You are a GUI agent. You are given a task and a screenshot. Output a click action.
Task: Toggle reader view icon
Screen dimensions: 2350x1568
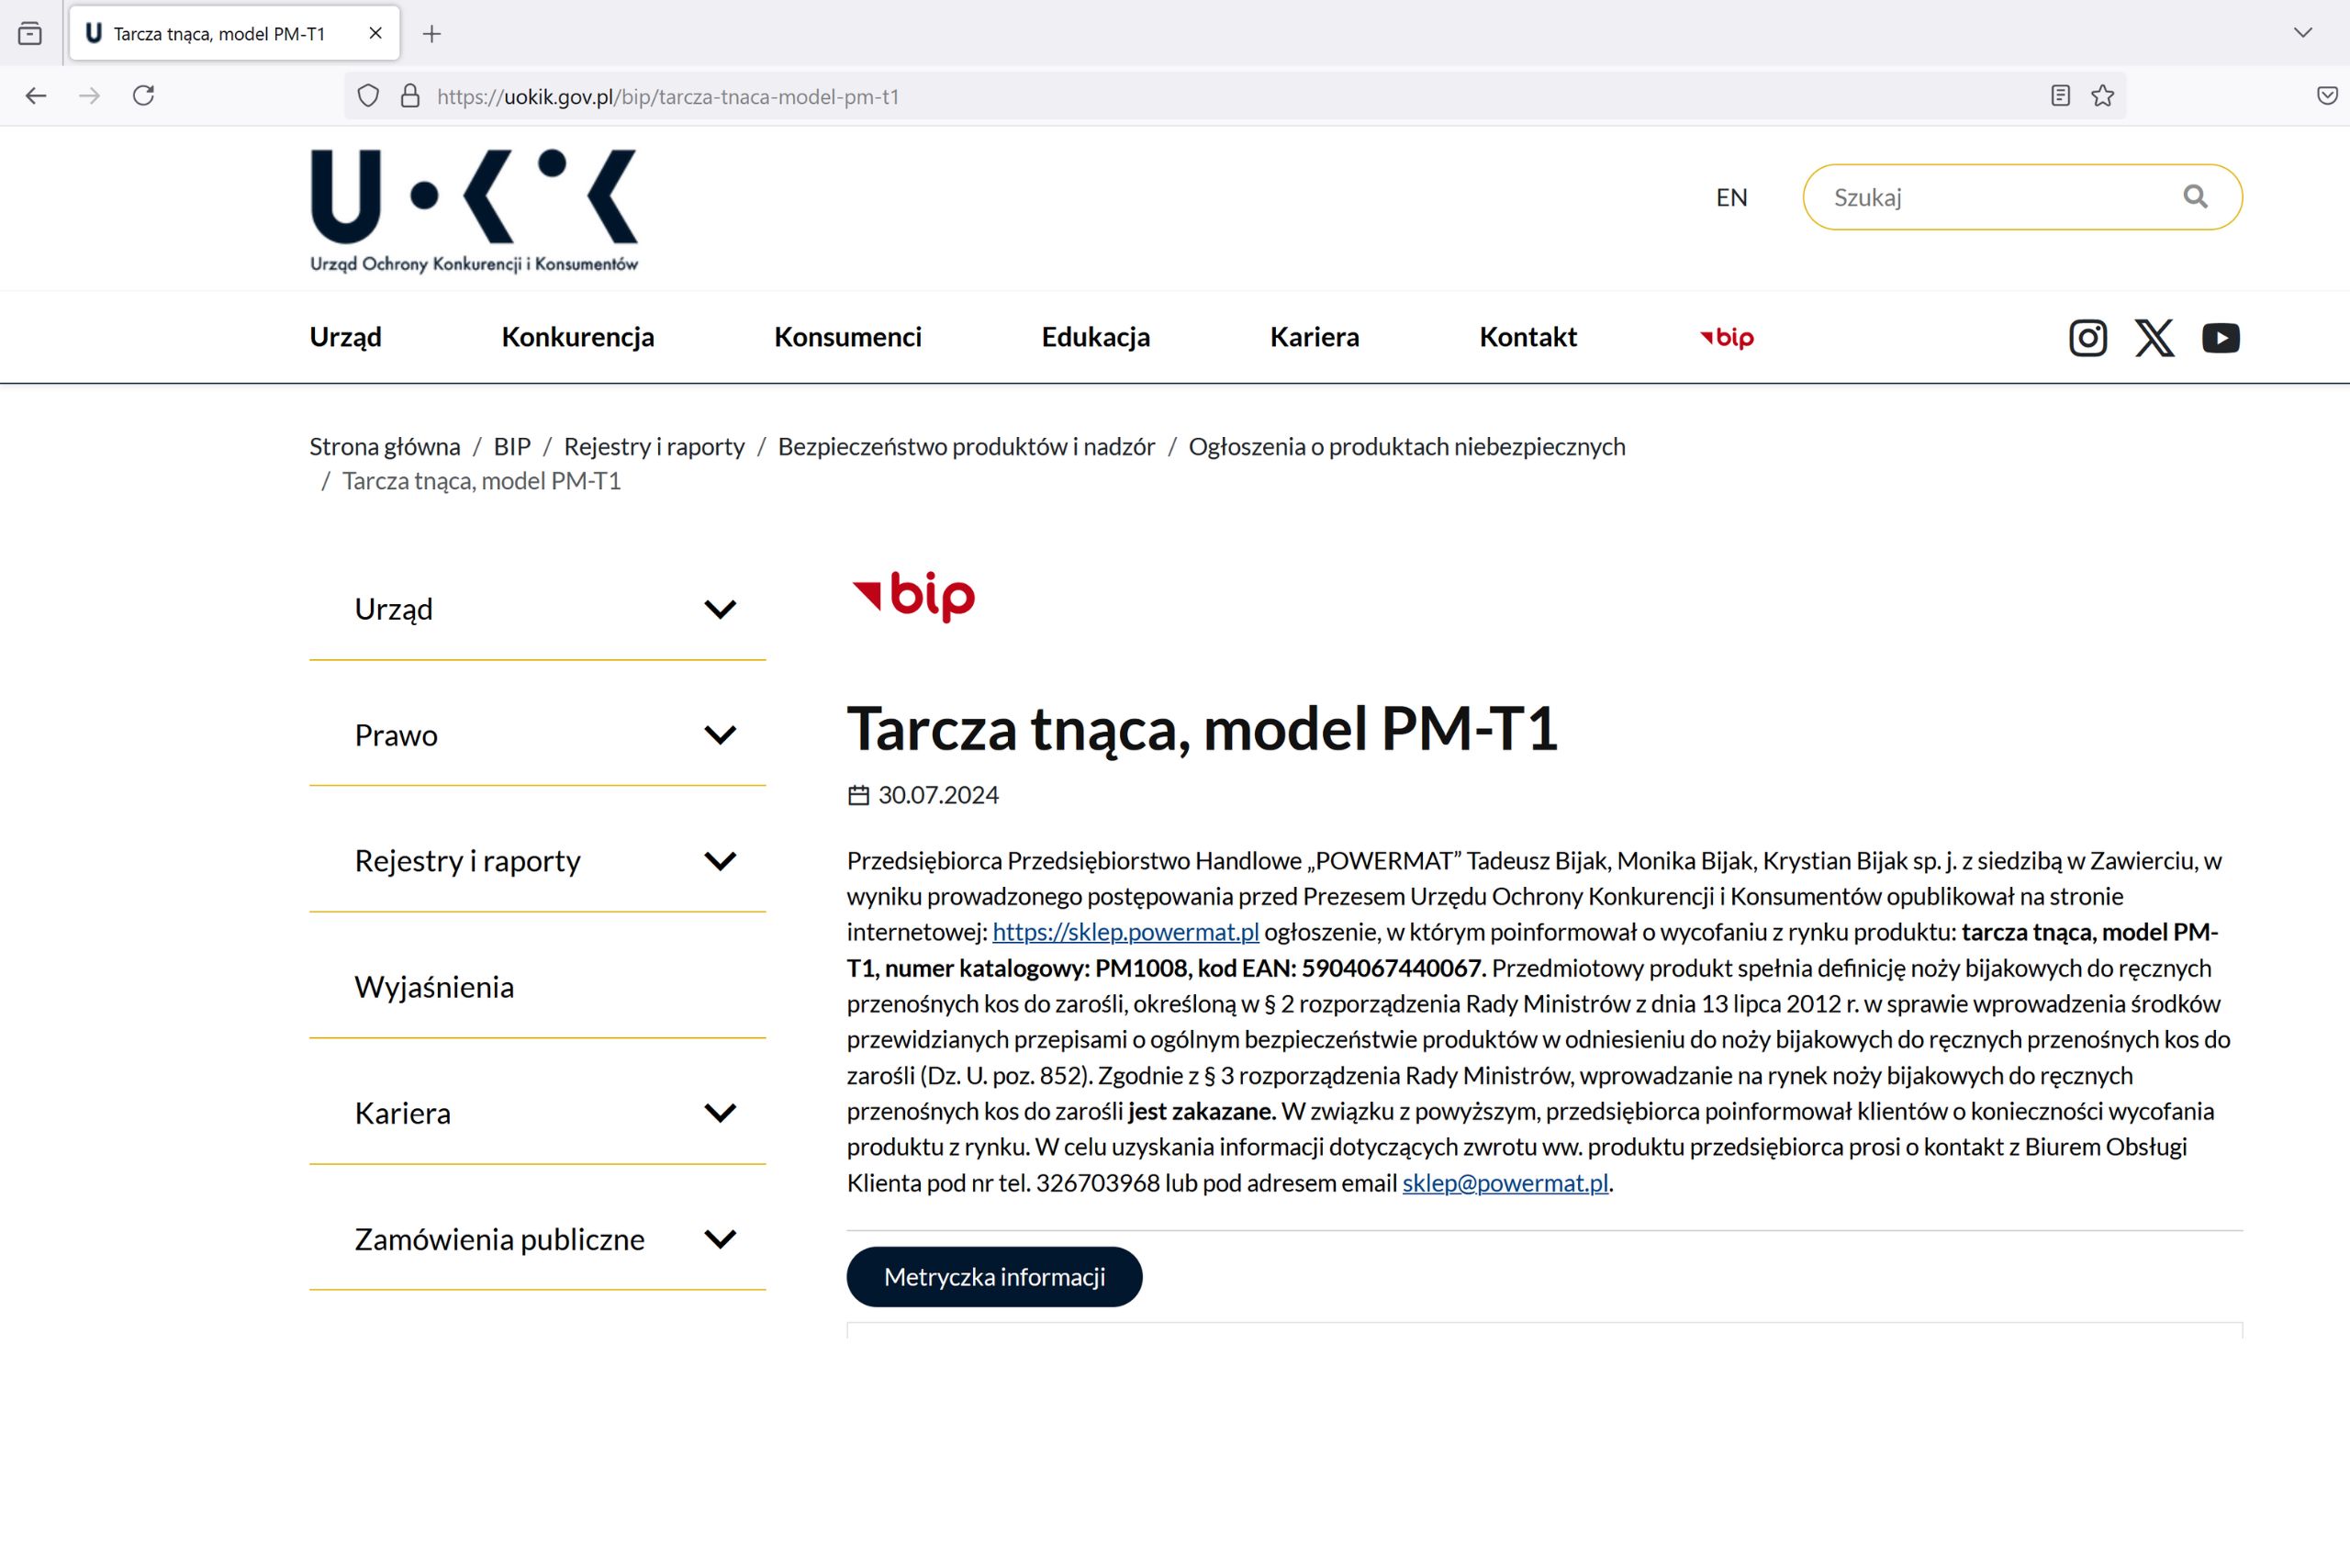point(2060,96)
